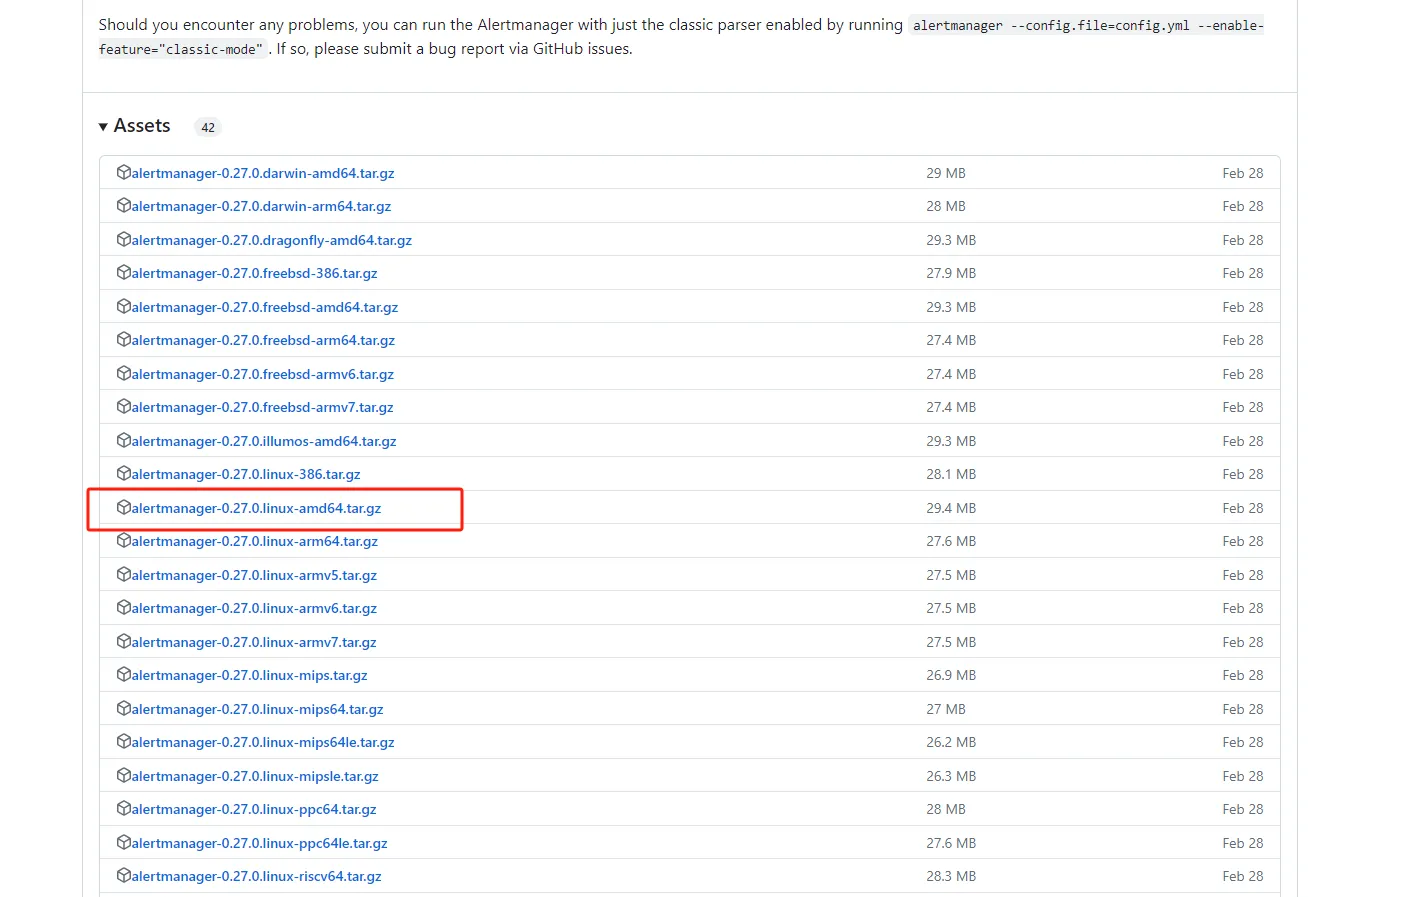This screenshot has width=1405, height=897.
Task: Click package icon beside darwin-arm64 tarball
Action: [x=124, y=205]
